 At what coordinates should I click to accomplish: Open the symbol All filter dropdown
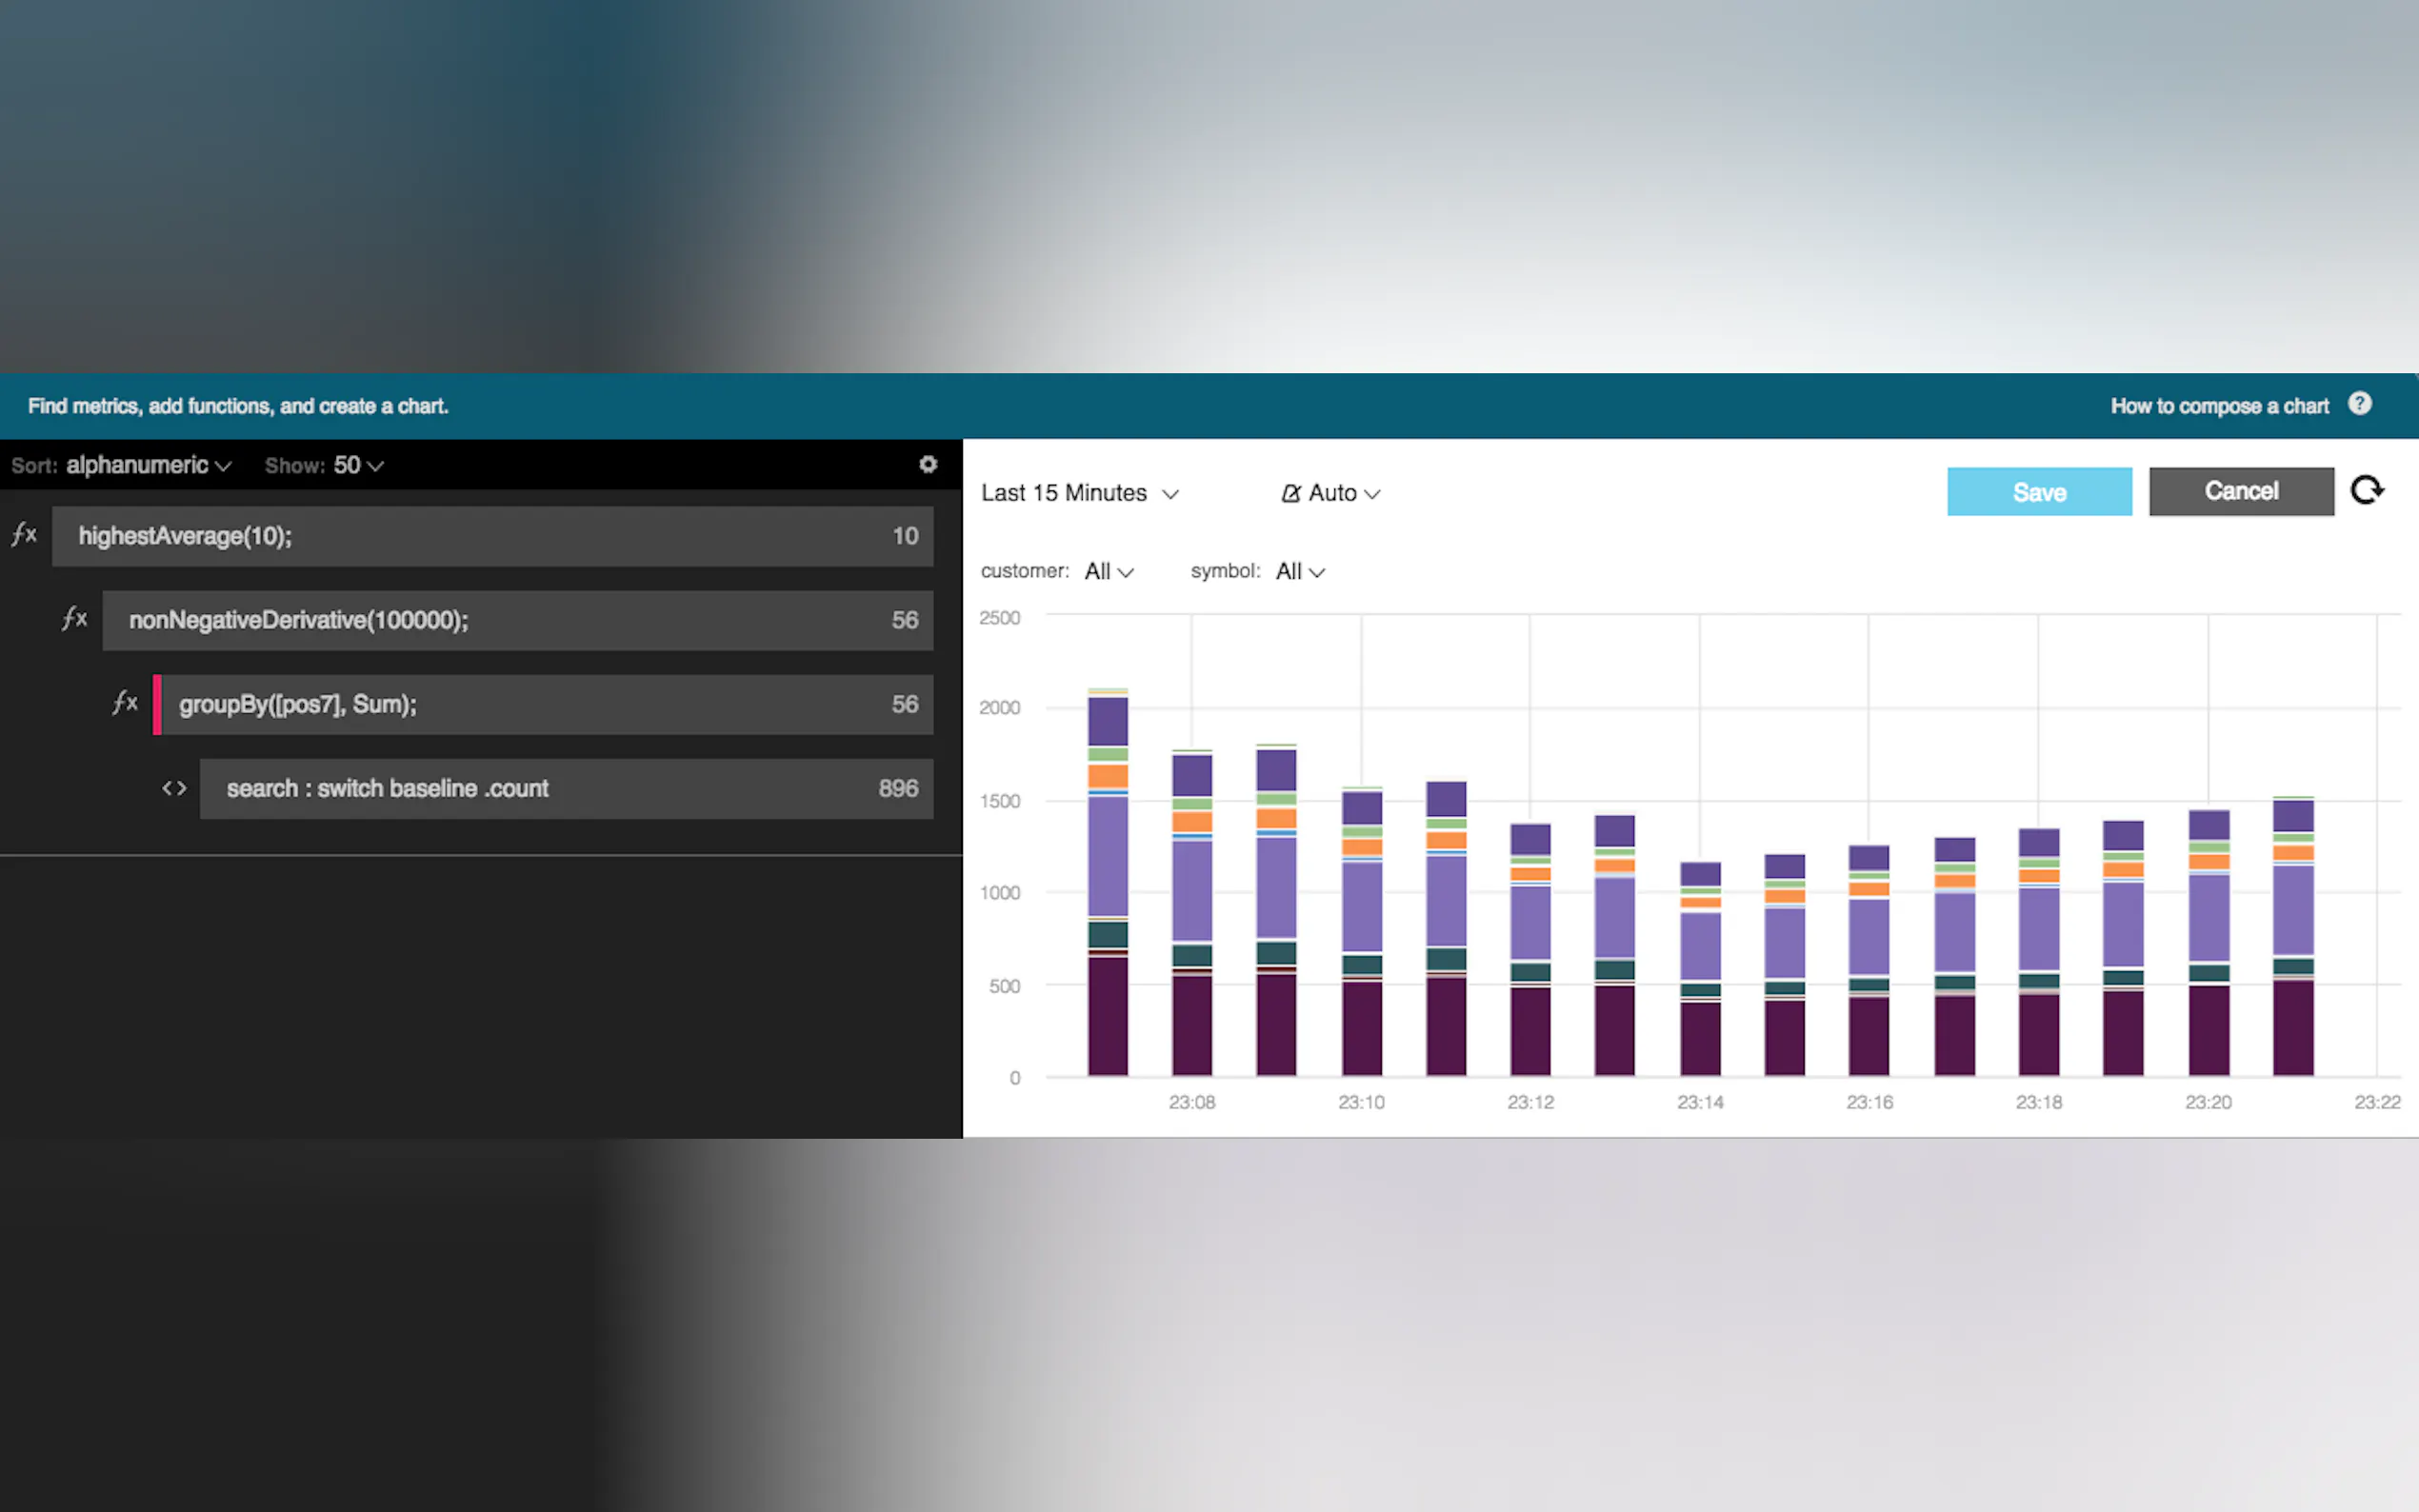[1299, 571]
